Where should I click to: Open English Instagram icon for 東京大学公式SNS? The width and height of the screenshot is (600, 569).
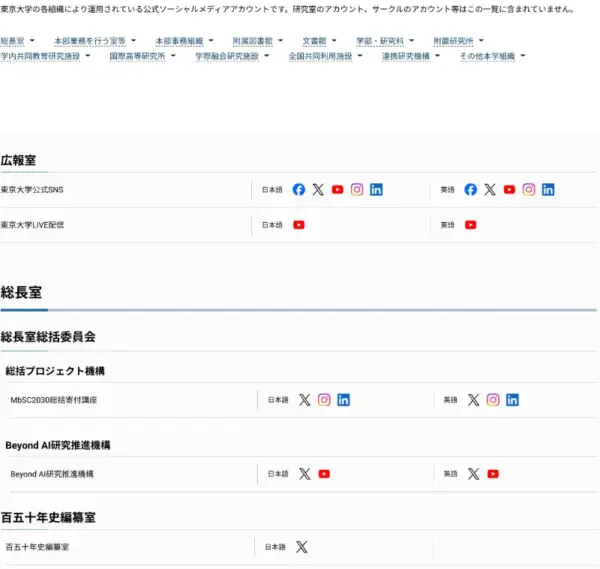point(529,189)
